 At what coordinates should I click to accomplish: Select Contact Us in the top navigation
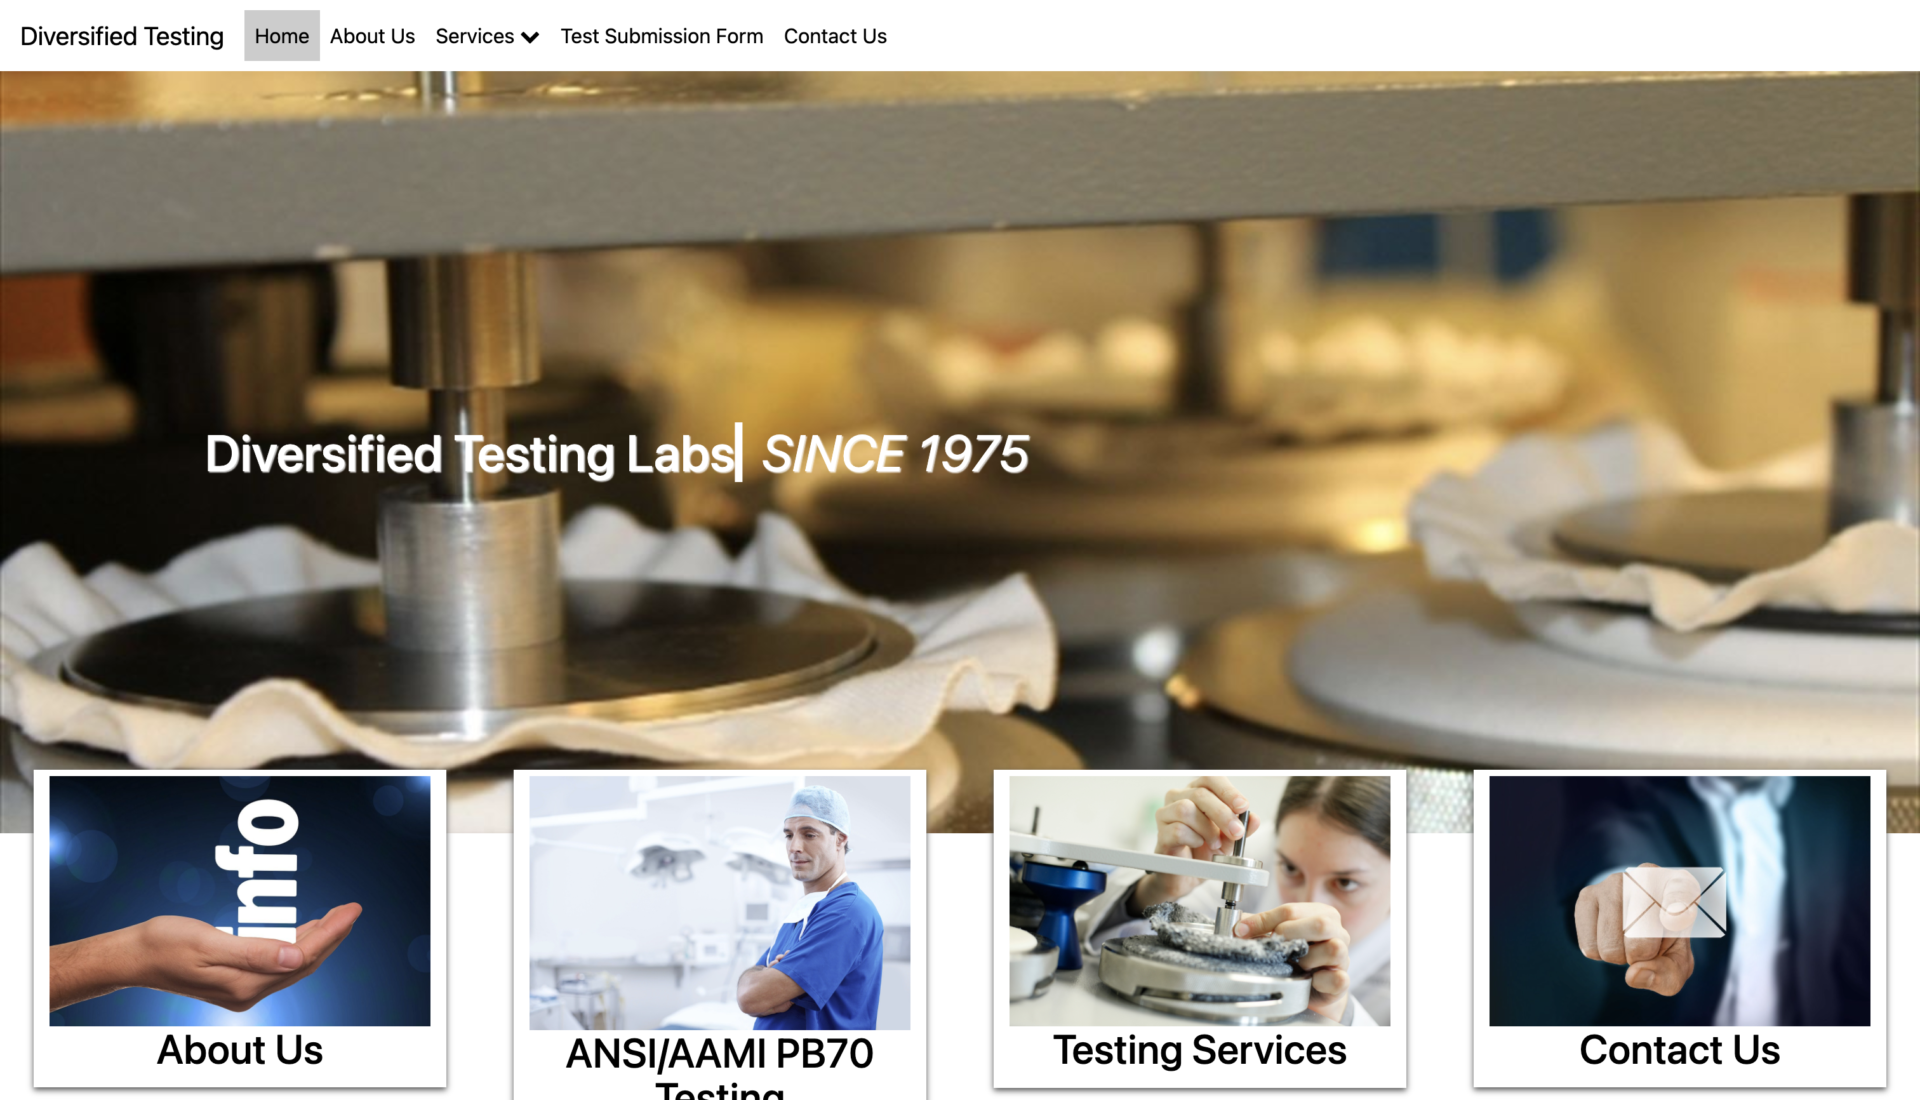tap(835, 36)
